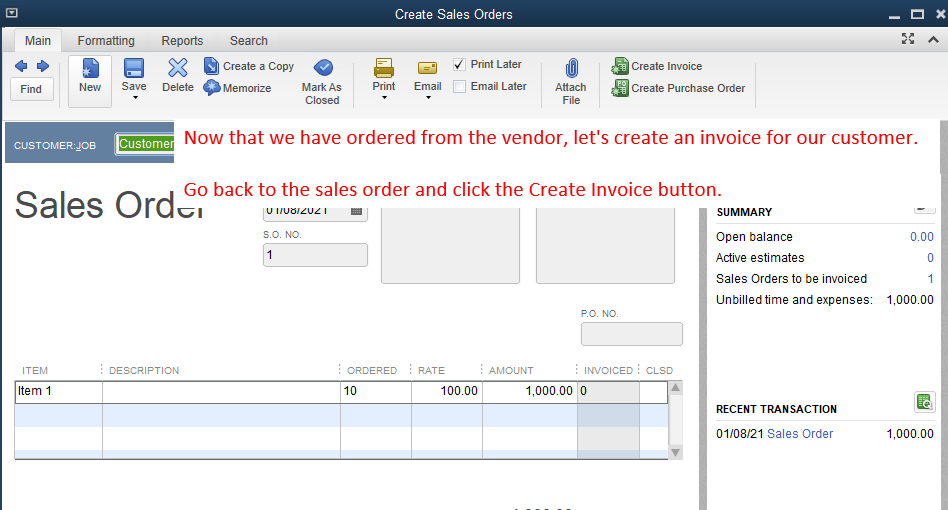Screen dimensions: 948x510
Task: Open the window system menu icon
Action: click(x=11, y=13)
